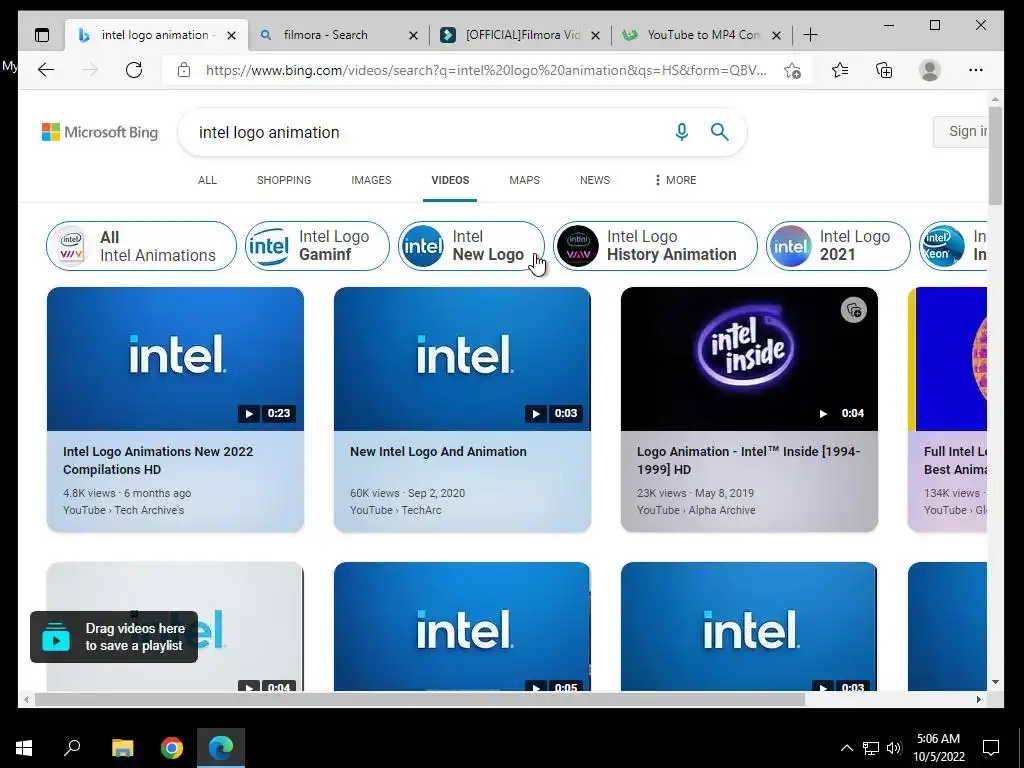
Task: Open the volume speaker tray icon
Action: pyautogui.click(x=894, y=748)
